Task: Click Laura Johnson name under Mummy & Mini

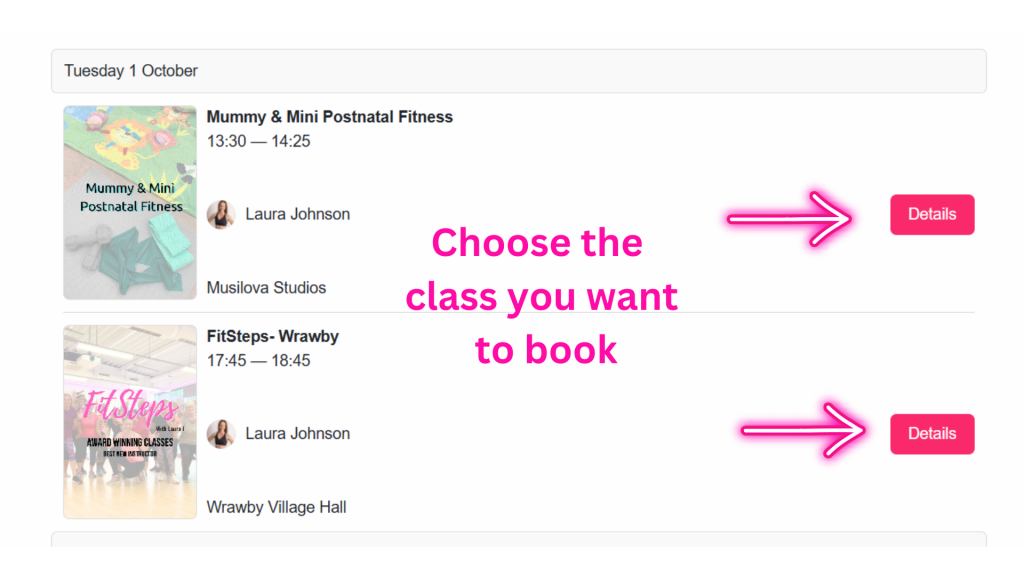Action: [x=297, y=214]
